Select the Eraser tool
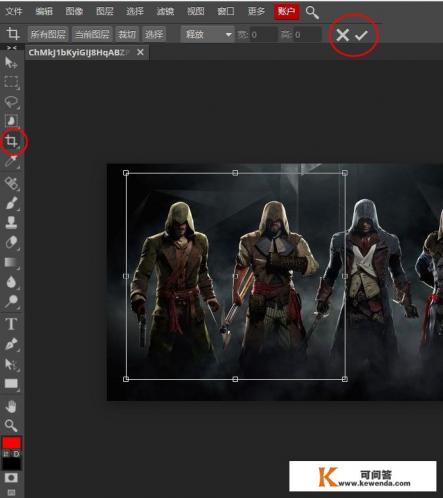The width and height of the screenshot is (443, 498). click(12, 242)
